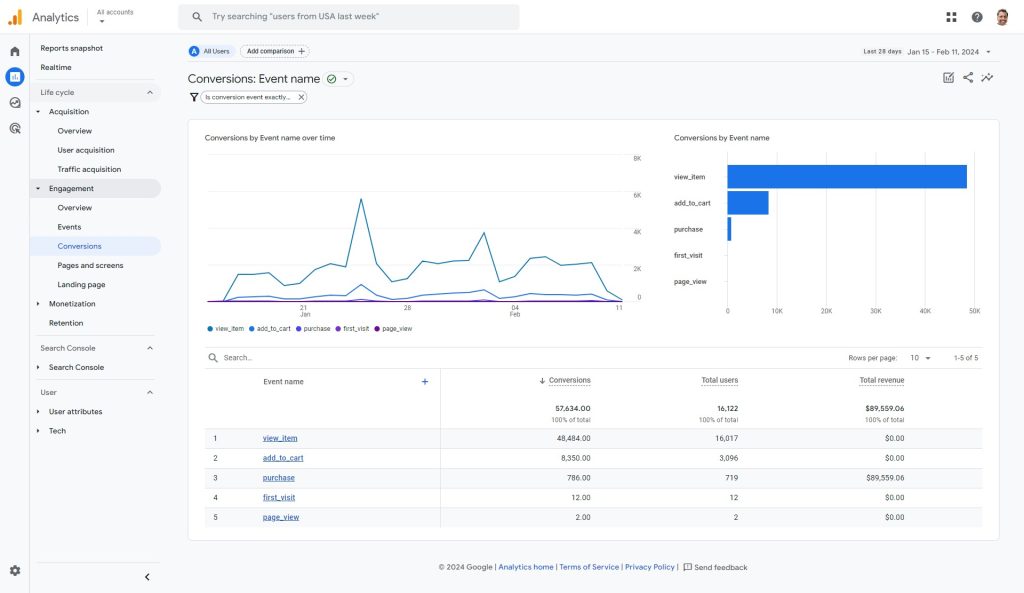Open Engagement Overview report
Image resolution: width=1024 pixels, height=593 pixels.
pos(74,208)
